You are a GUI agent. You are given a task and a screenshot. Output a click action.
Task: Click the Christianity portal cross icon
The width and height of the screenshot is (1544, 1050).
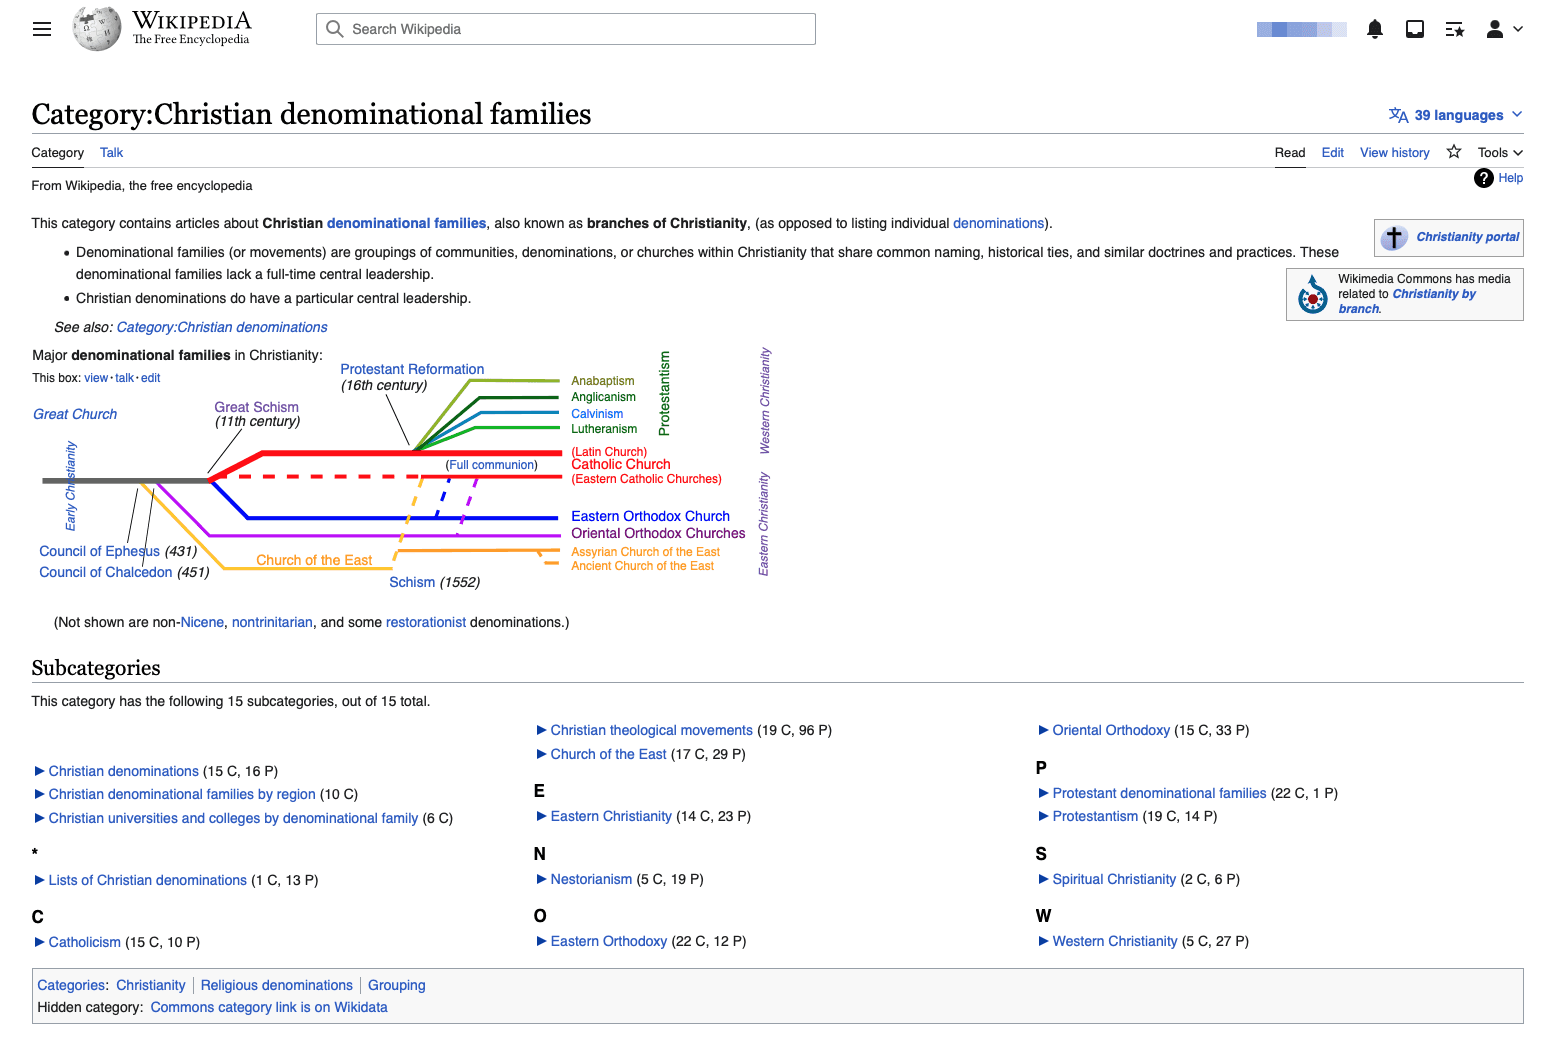[x=1394, y=237]
